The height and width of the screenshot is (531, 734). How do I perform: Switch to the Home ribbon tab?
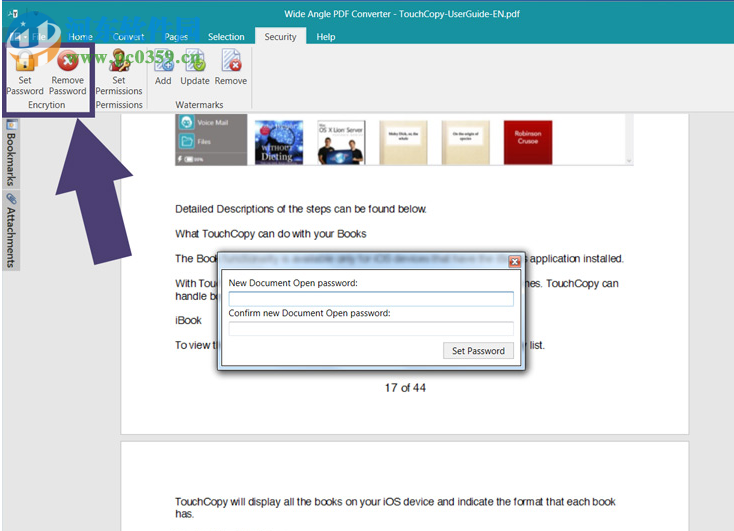click(x=81, y=37)
